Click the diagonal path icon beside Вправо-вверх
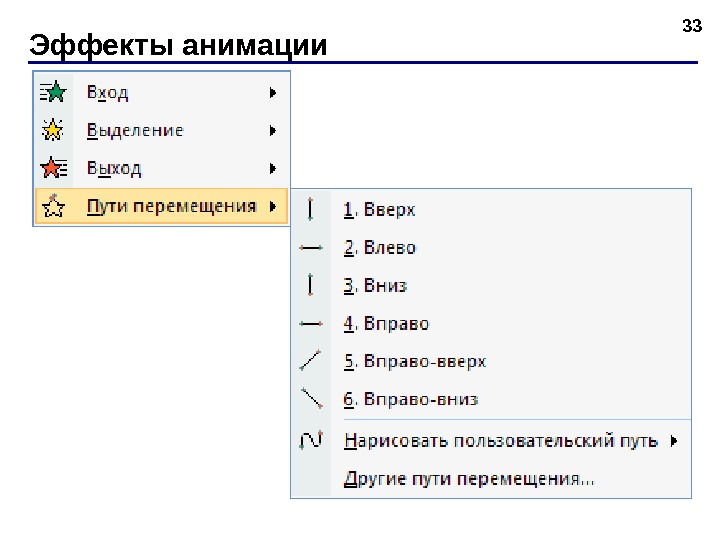This screenshot has height=540, width=720. coord(311,361)
